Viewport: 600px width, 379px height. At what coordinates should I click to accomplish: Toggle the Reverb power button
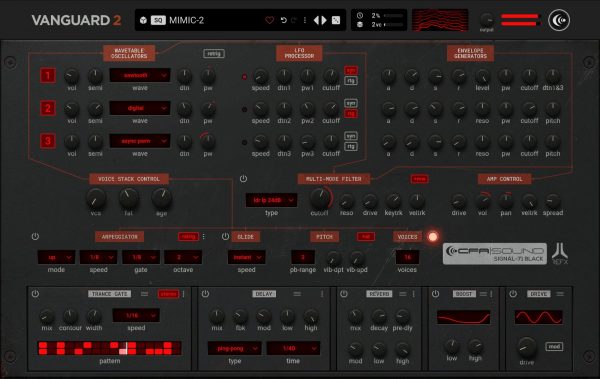(344, 294)
